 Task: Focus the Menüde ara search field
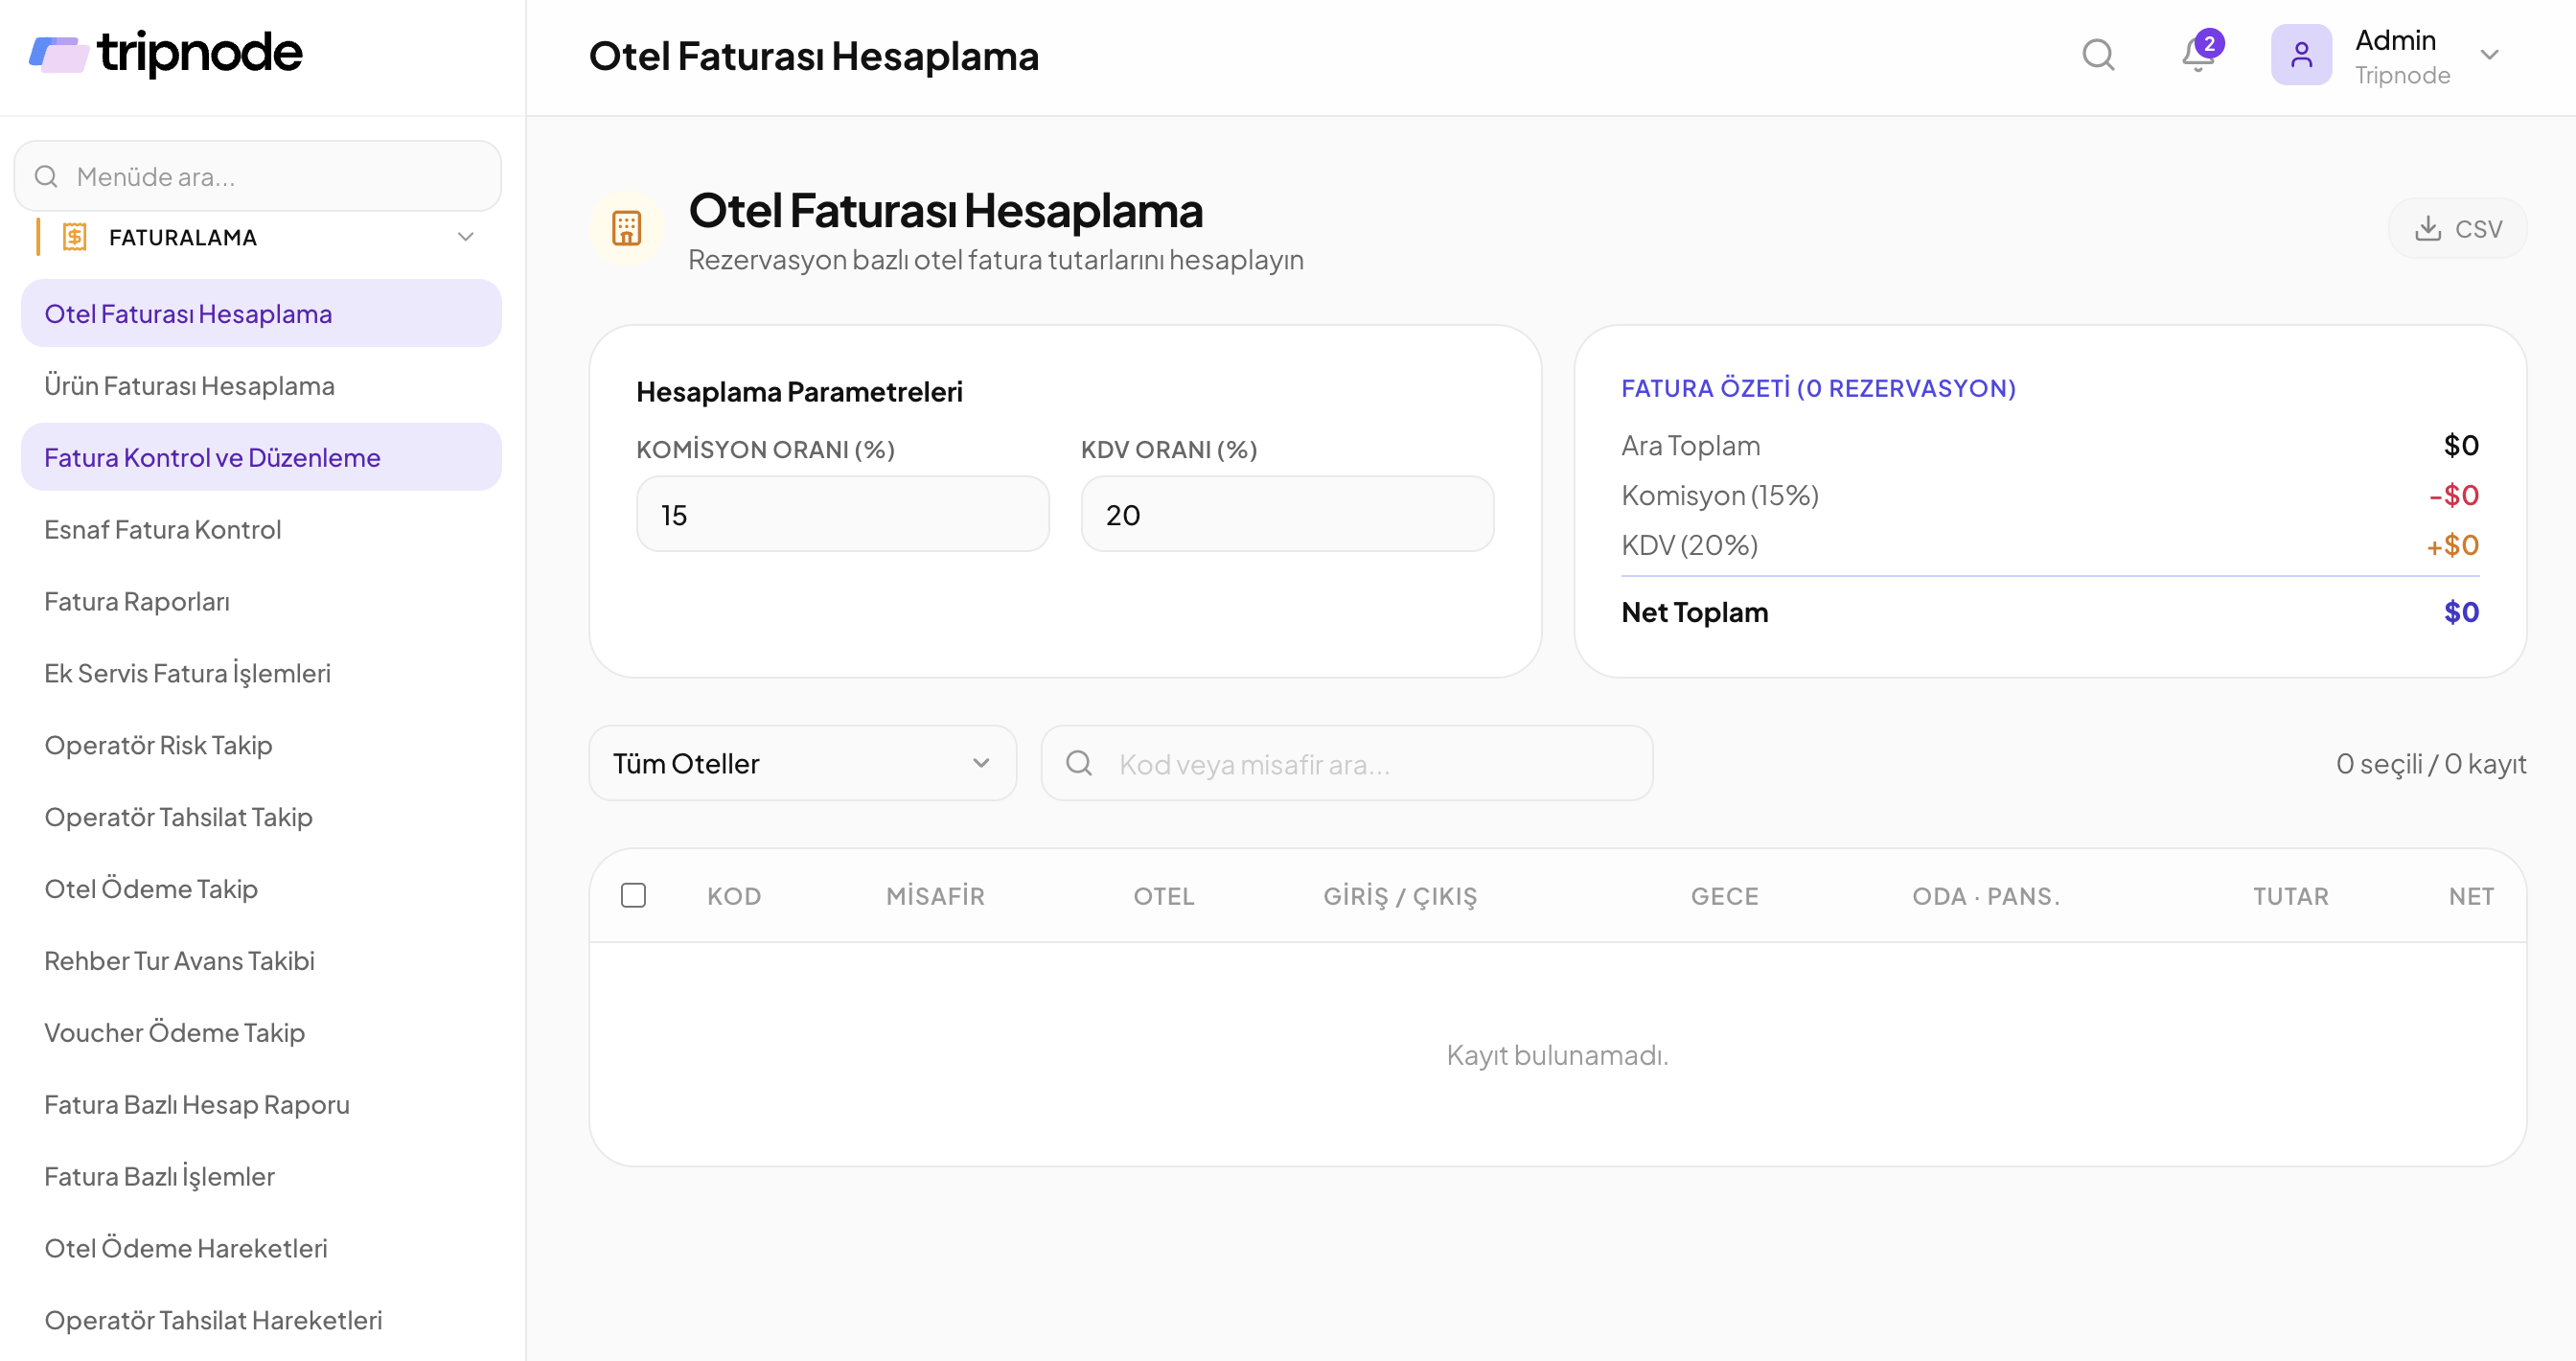[258, 176]
